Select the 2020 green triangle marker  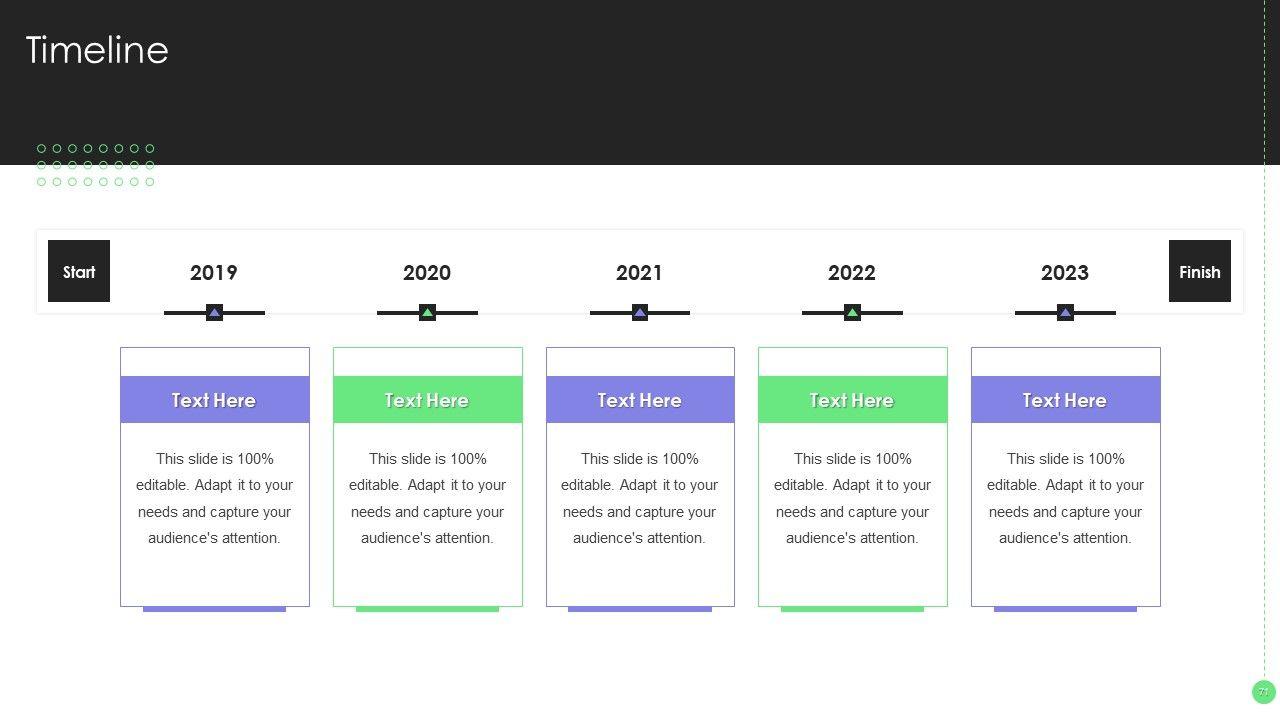pyautogui.click(x=427, y=313)
